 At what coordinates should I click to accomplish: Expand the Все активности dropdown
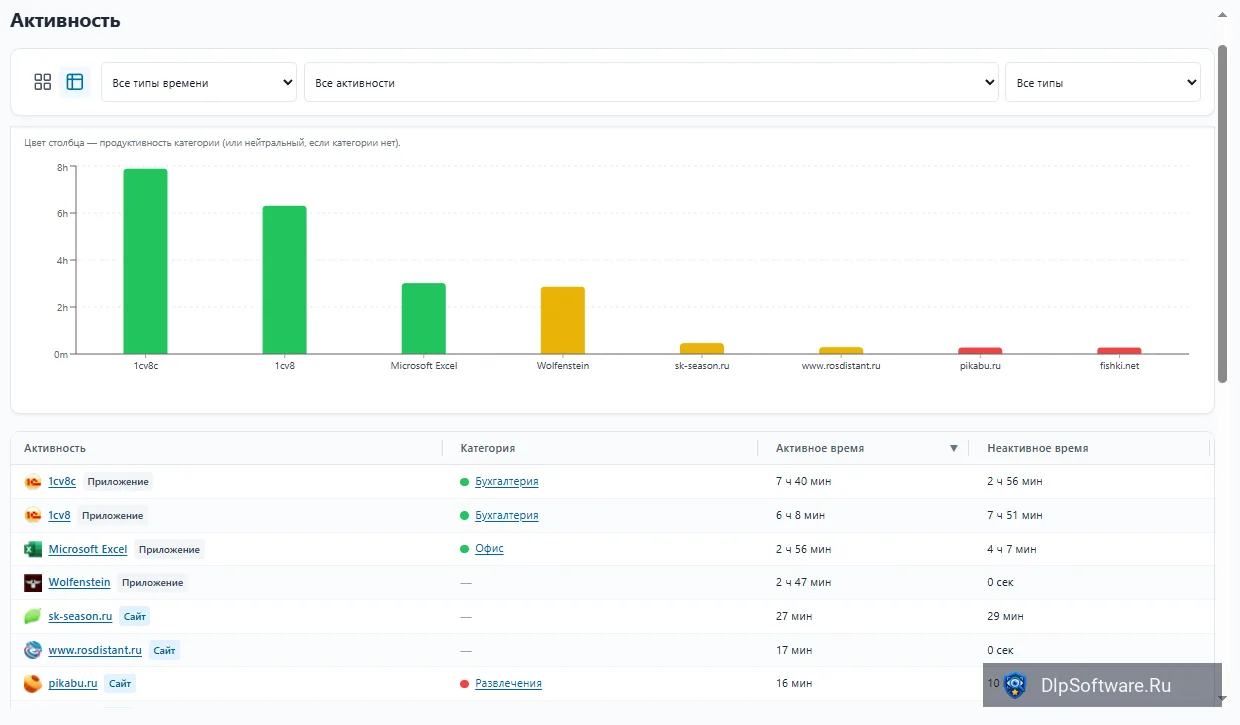(651, 83)
